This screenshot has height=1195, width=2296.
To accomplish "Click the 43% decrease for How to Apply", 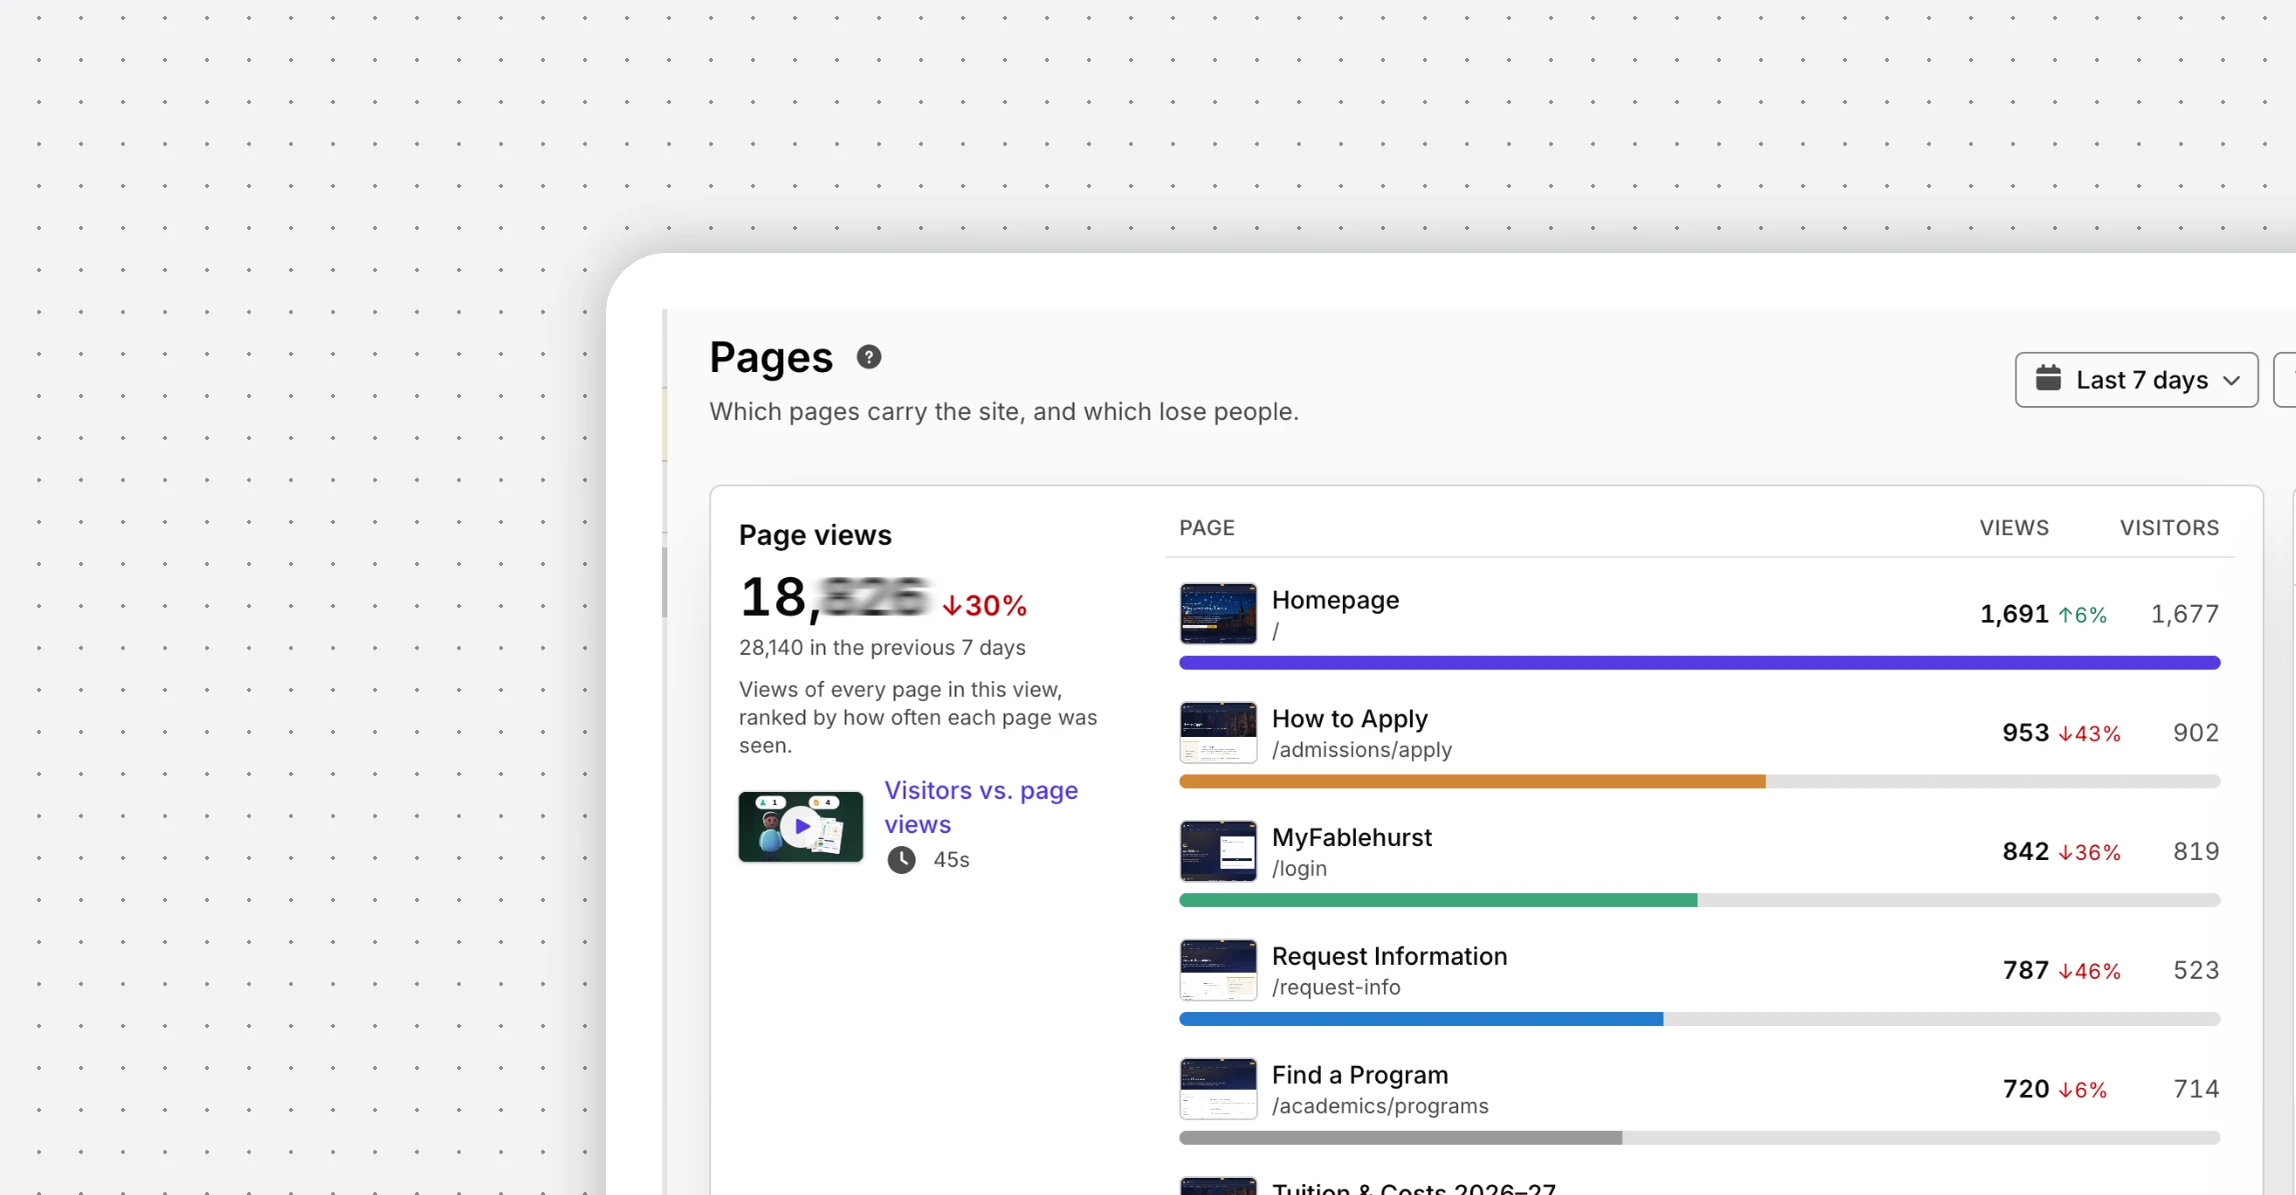I will [x=2089, y=734].
